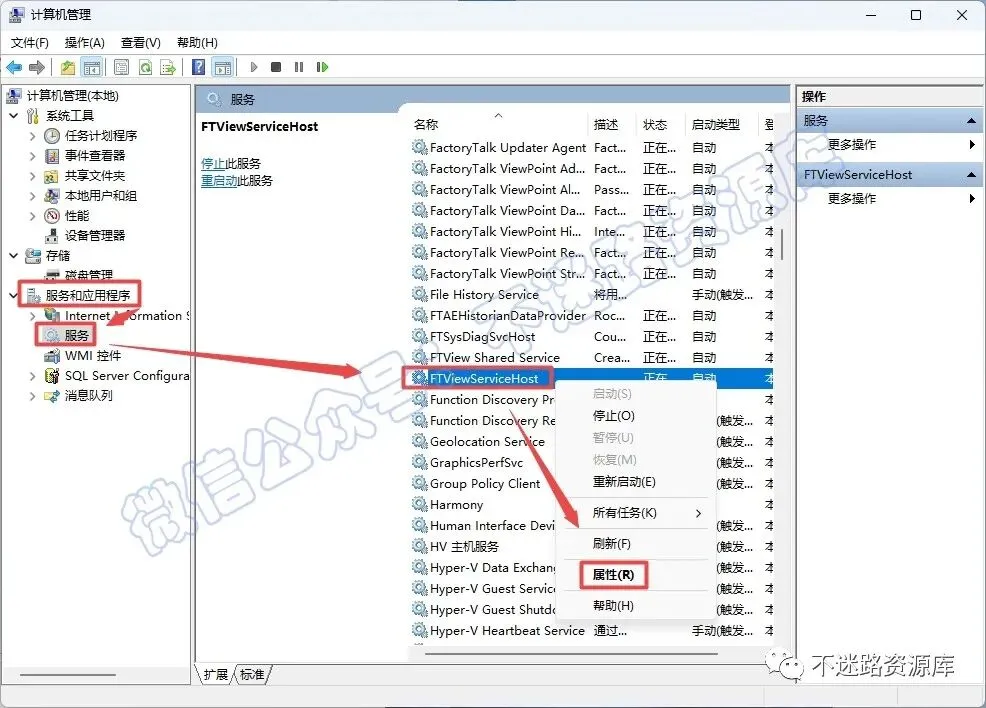Expand the 任务计划程序 node
The image size is (986, 708).
(33, 136)
